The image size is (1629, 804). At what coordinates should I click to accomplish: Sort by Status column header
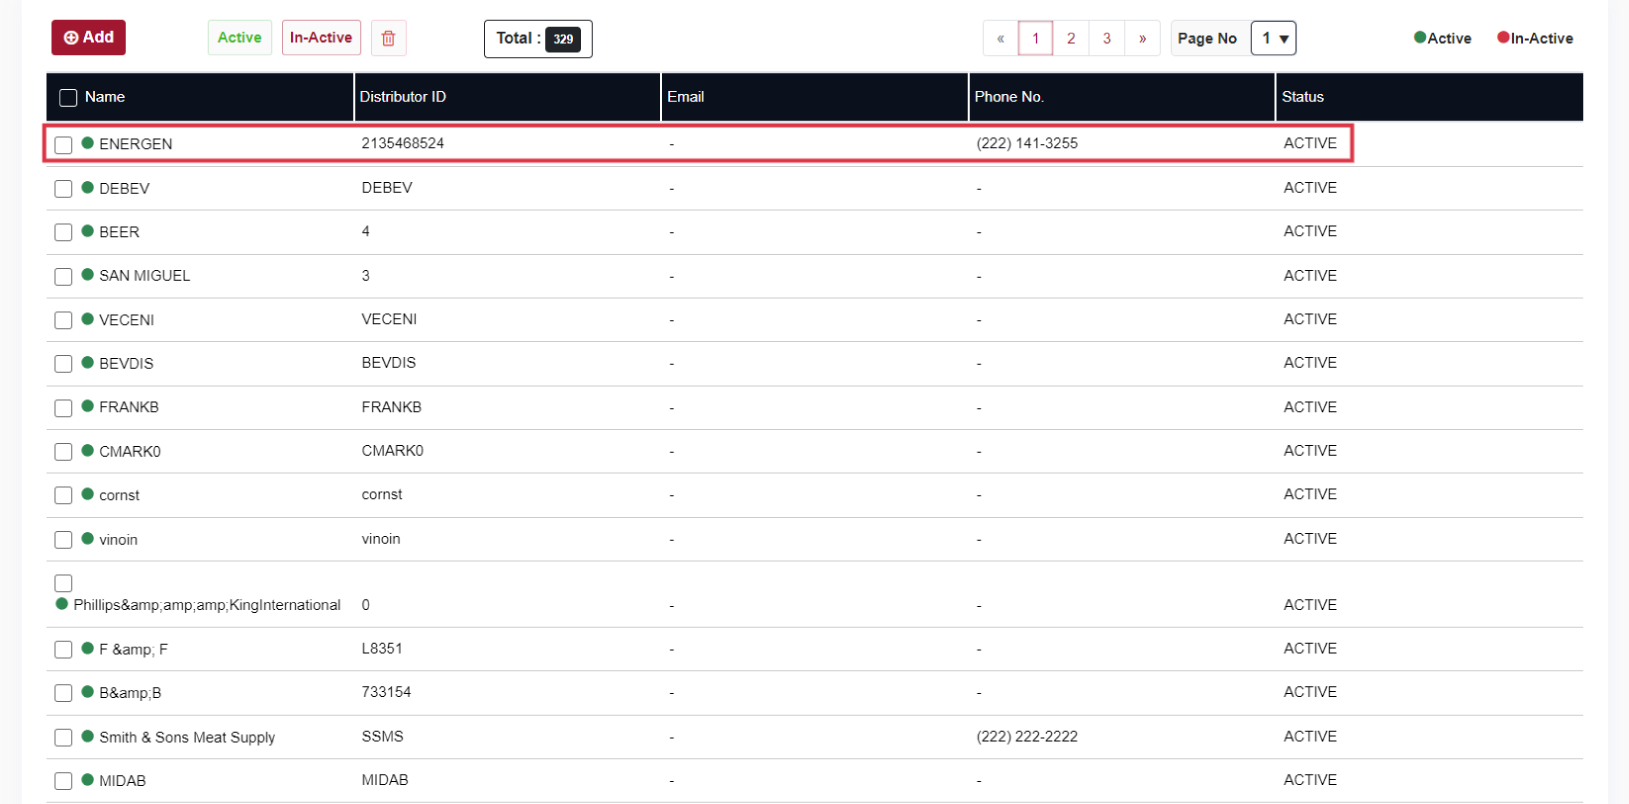[x=1302, y=97]
